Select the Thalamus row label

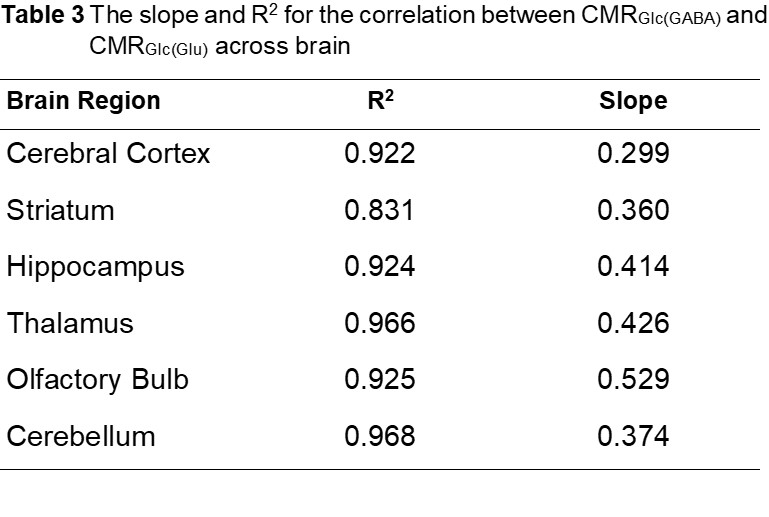(x=70, y=323)
